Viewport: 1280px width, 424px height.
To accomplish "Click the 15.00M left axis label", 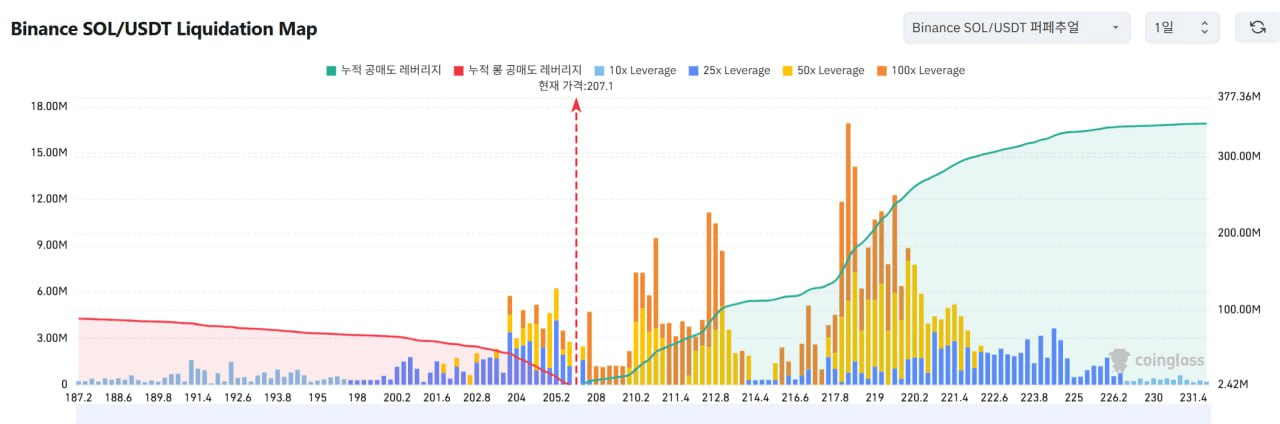I will (x=49, y=153).
